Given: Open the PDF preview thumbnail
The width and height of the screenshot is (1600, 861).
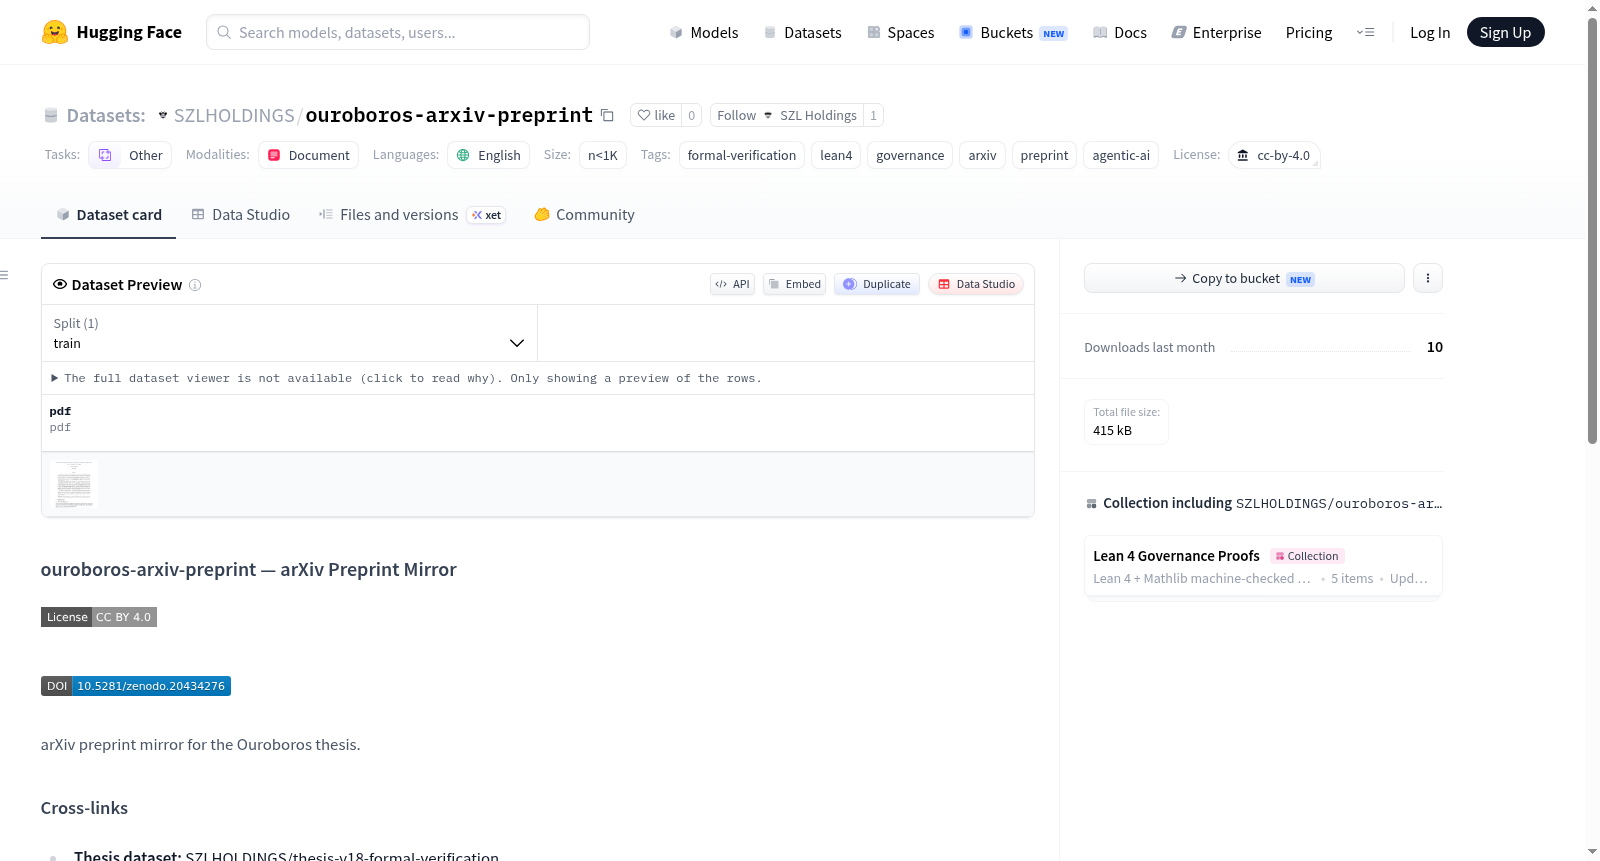Looking at the screenshot, I should (x=74, y=485).
